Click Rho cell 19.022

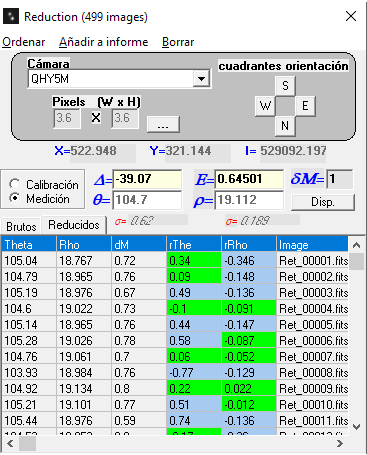(84, 309)
